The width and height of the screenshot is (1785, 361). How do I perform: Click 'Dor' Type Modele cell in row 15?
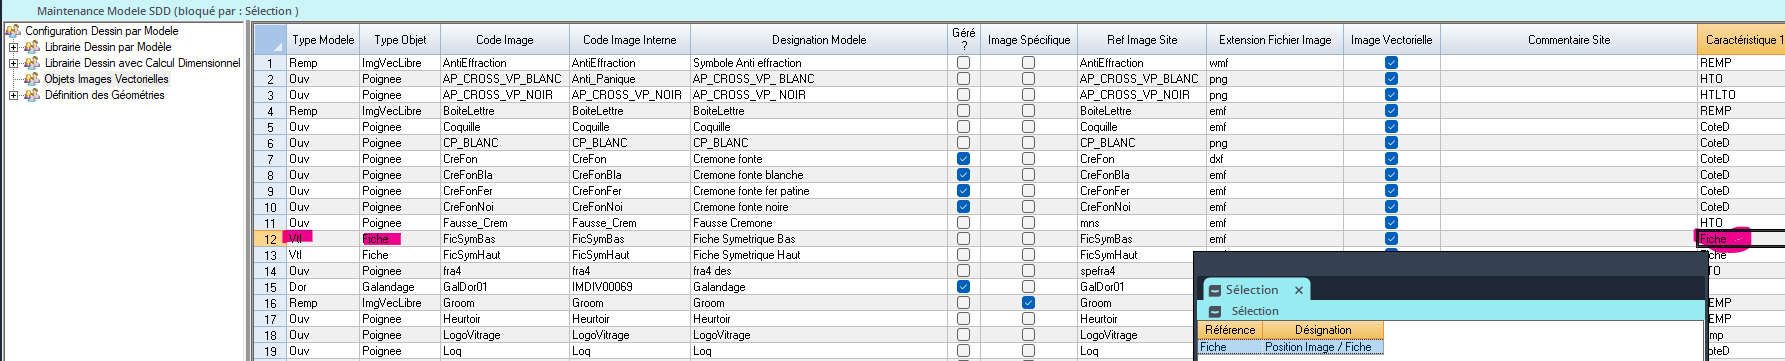click(x=322, y=287)
